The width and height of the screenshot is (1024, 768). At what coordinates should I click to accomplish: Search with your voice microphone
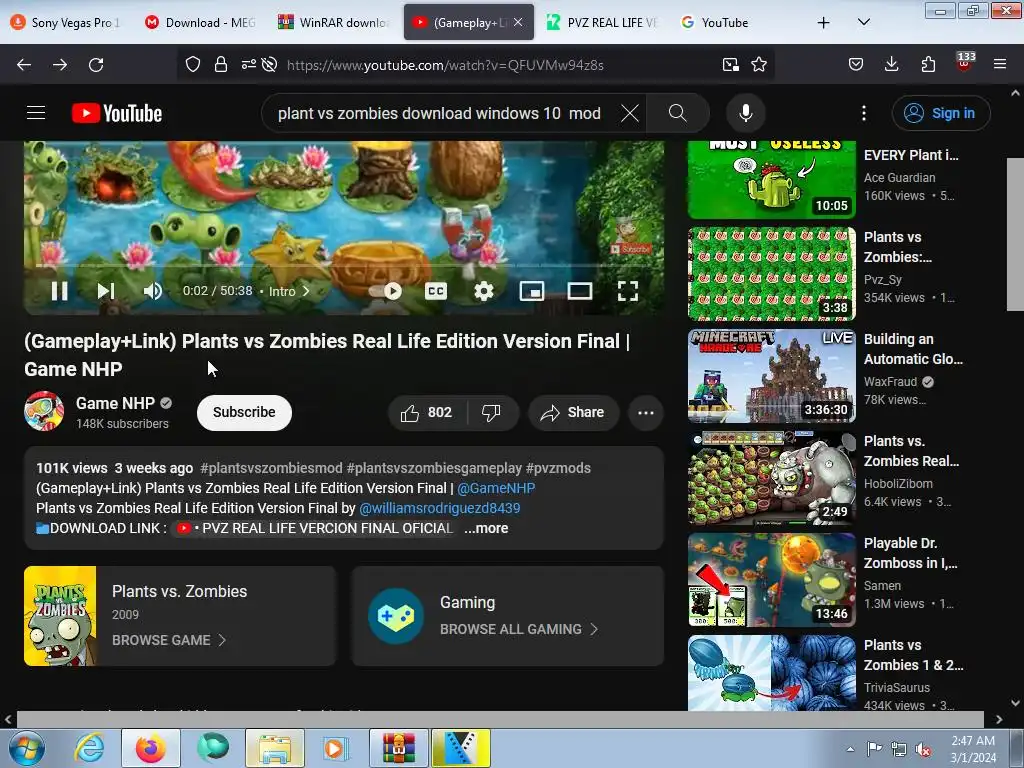coord(746,113)
